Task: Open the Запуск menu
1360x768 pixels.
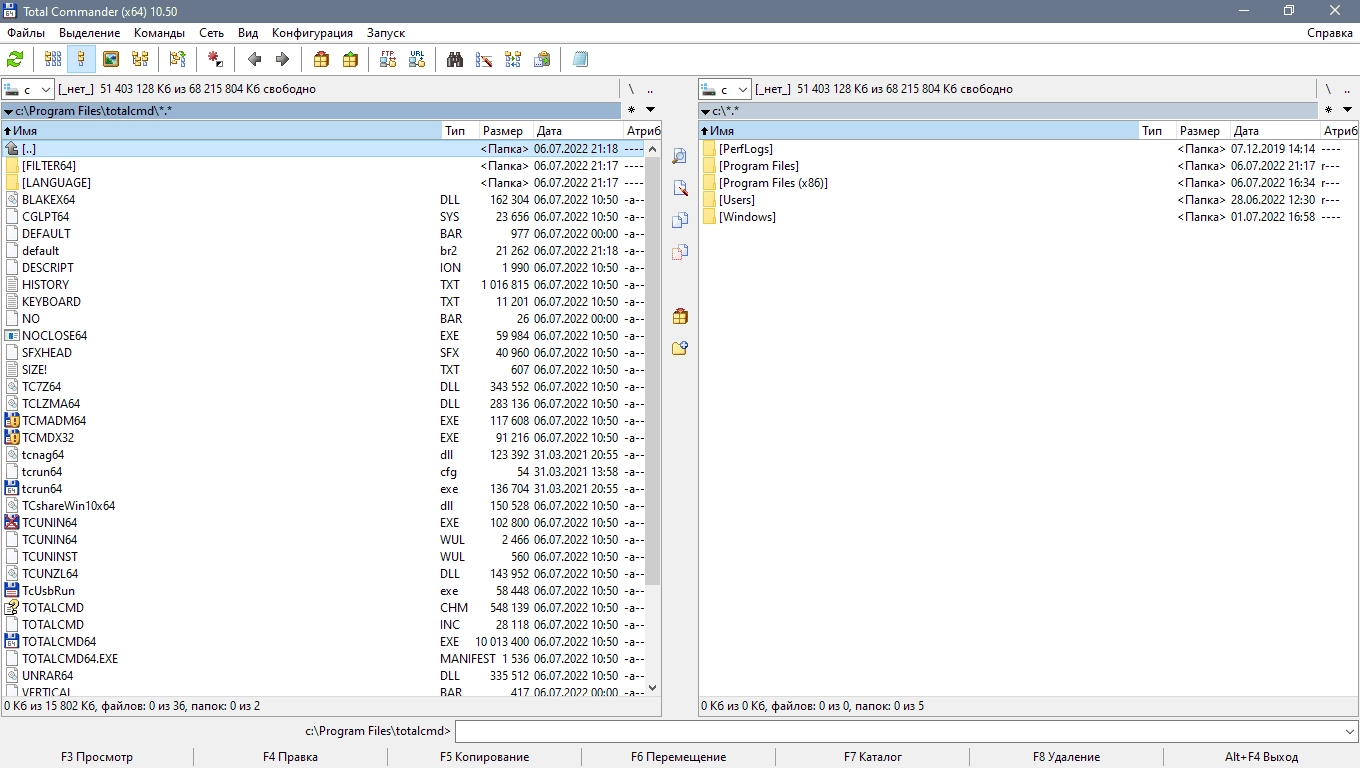Action: pos(386,33)
